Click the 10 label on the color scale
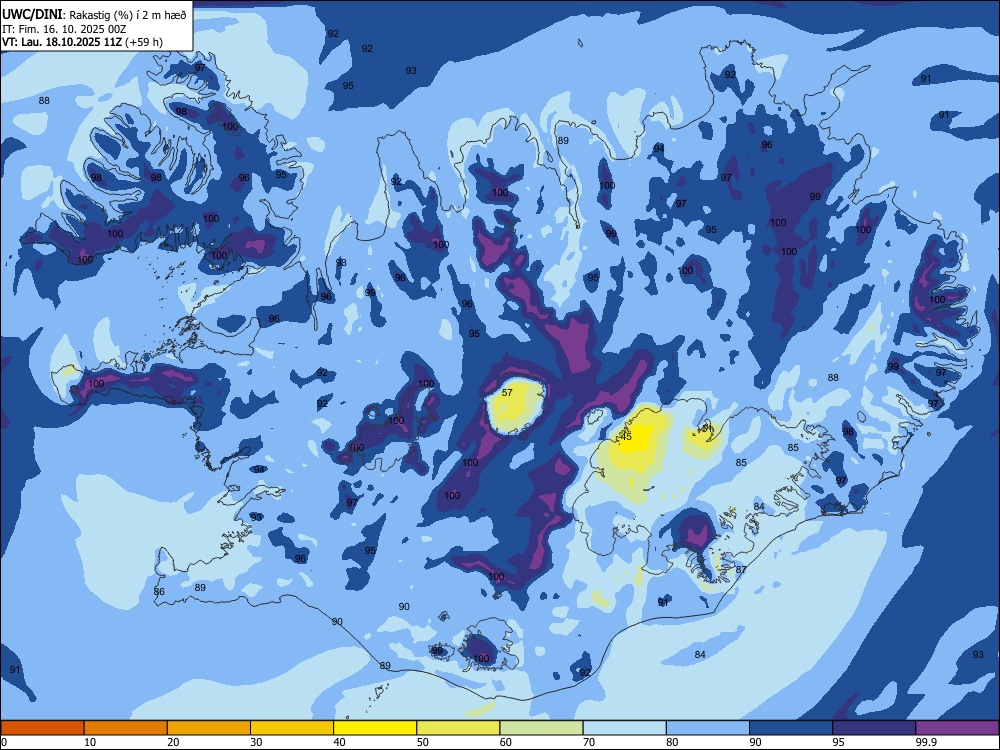 tap(90, 742)
